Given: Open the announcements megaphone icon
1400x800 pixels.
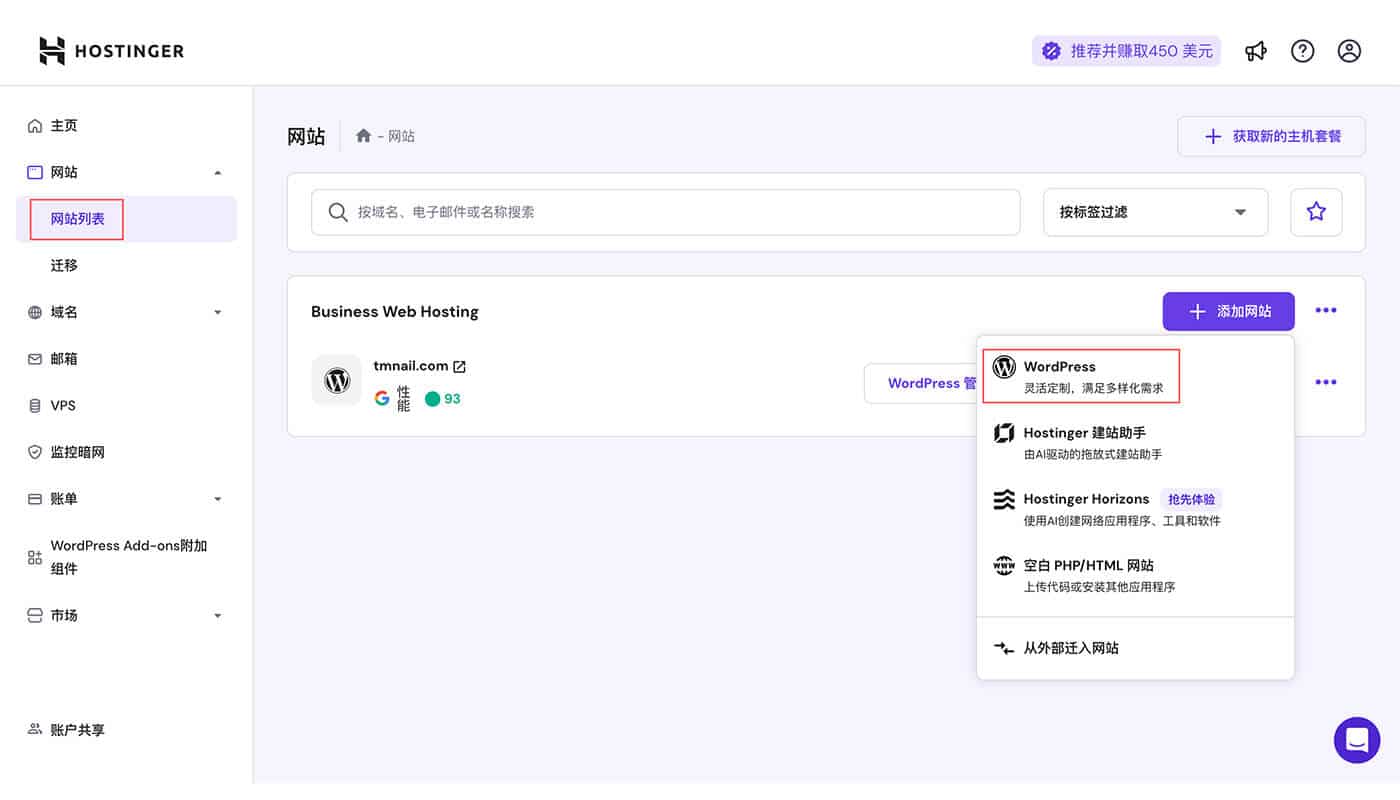Looking at the screenshot, I should click(1256, 50).
